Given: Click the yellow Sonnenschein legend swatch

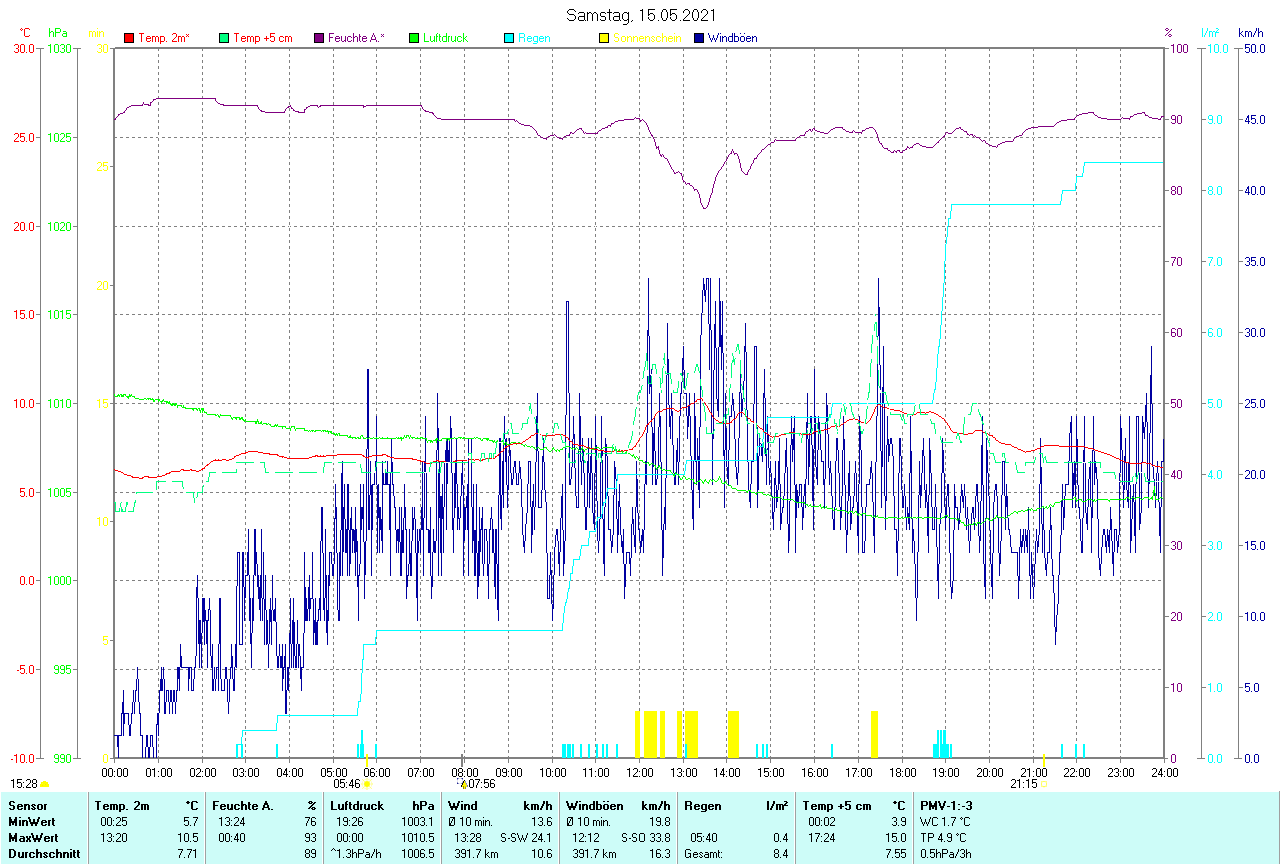Looking at the screenshot, I should pos(604,38).
